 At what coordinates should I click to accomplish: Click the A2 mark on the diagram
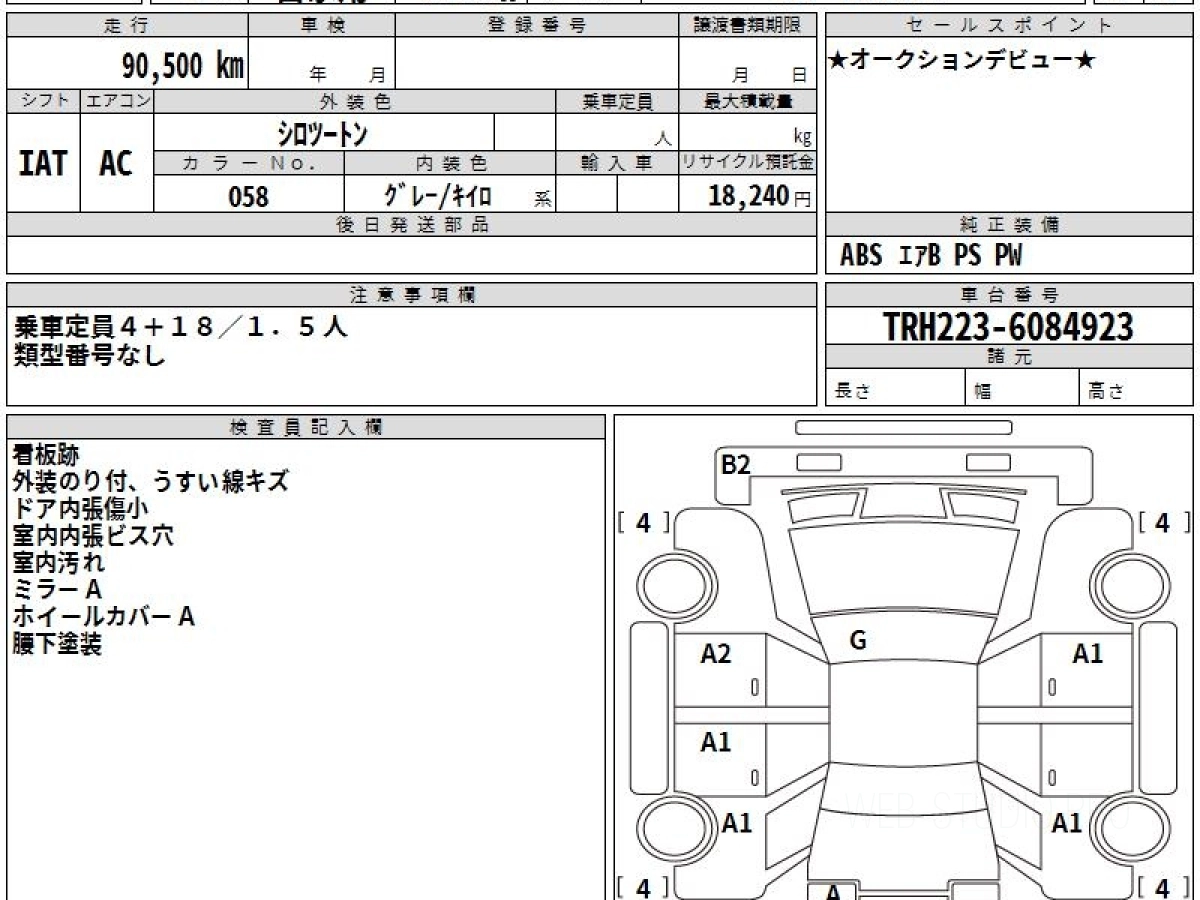(x=716, y=654)
